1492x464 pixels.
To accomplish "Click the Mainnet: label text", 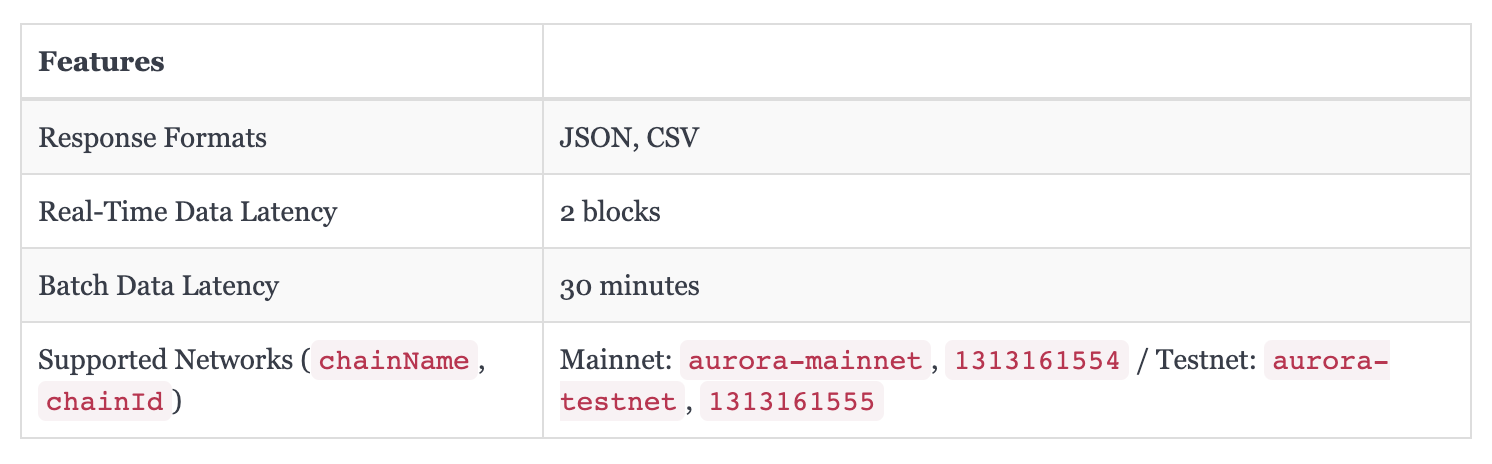I will (x=616, y=359).
